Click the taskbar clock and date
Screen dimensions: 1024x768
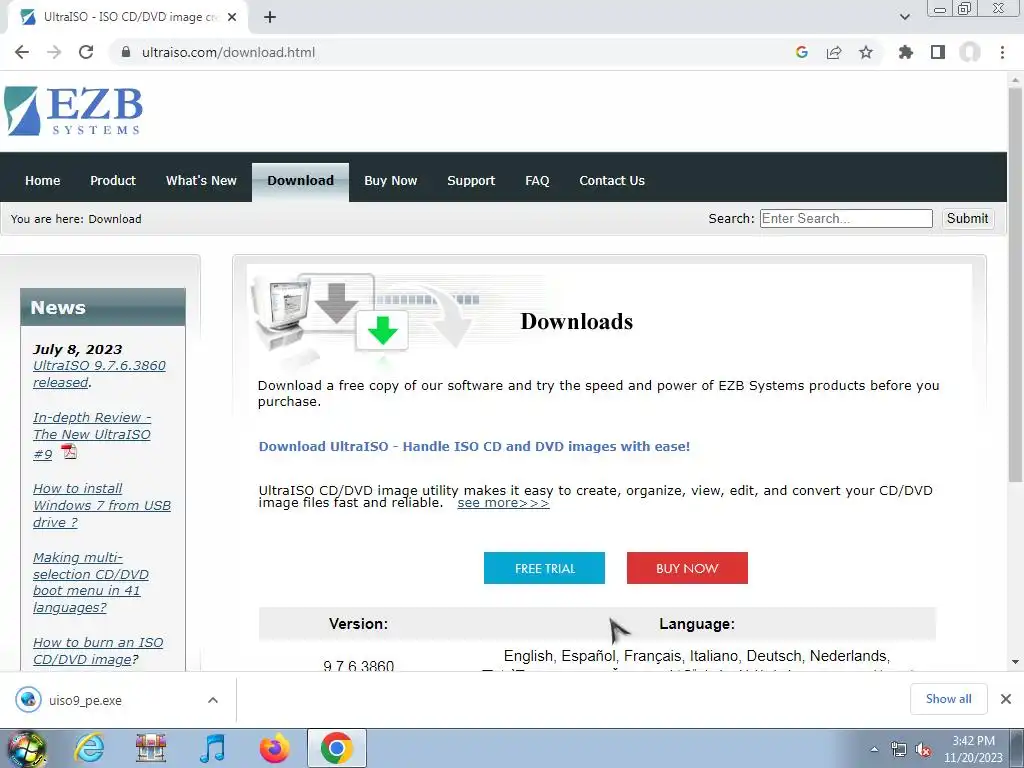[x=973, y=749]
